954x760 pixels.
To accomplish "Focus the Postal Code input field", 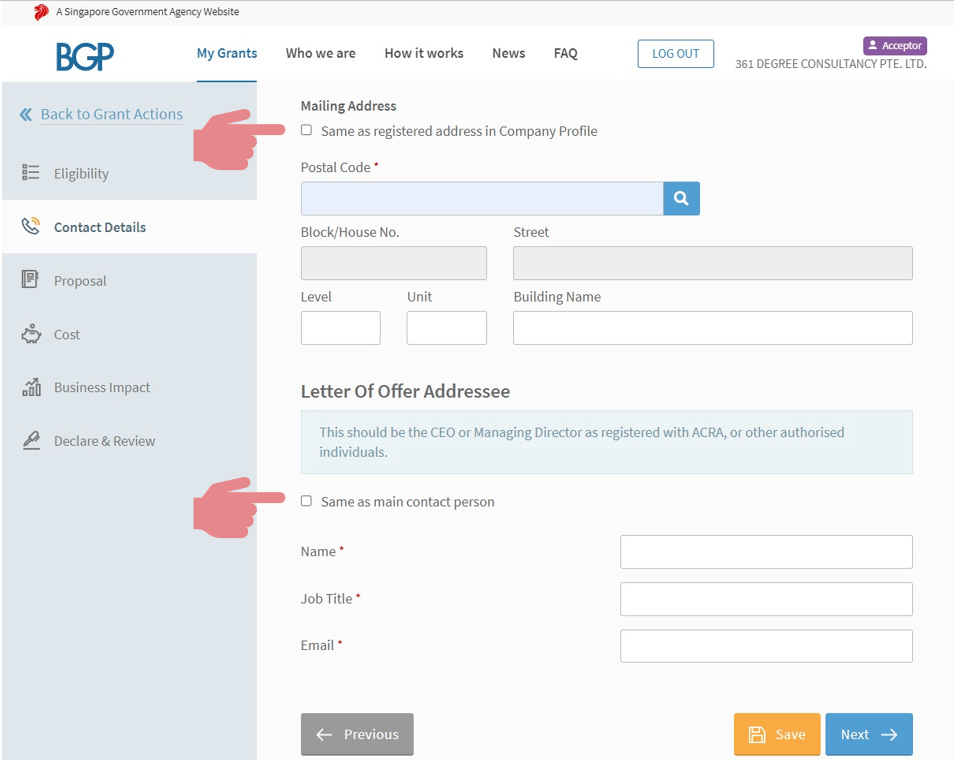I will click(481, 199).
